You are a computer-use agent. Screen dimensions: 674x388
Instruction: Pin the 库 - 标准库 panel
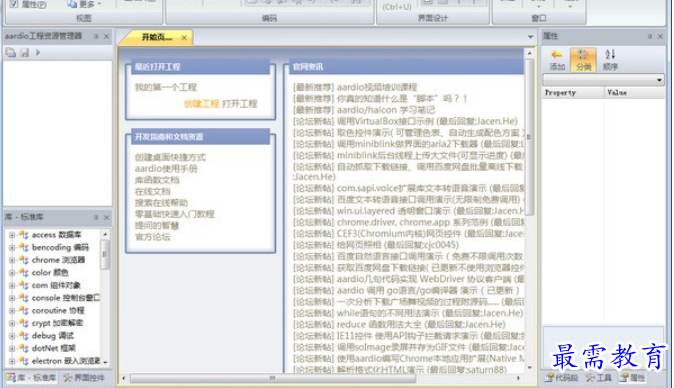96,217
